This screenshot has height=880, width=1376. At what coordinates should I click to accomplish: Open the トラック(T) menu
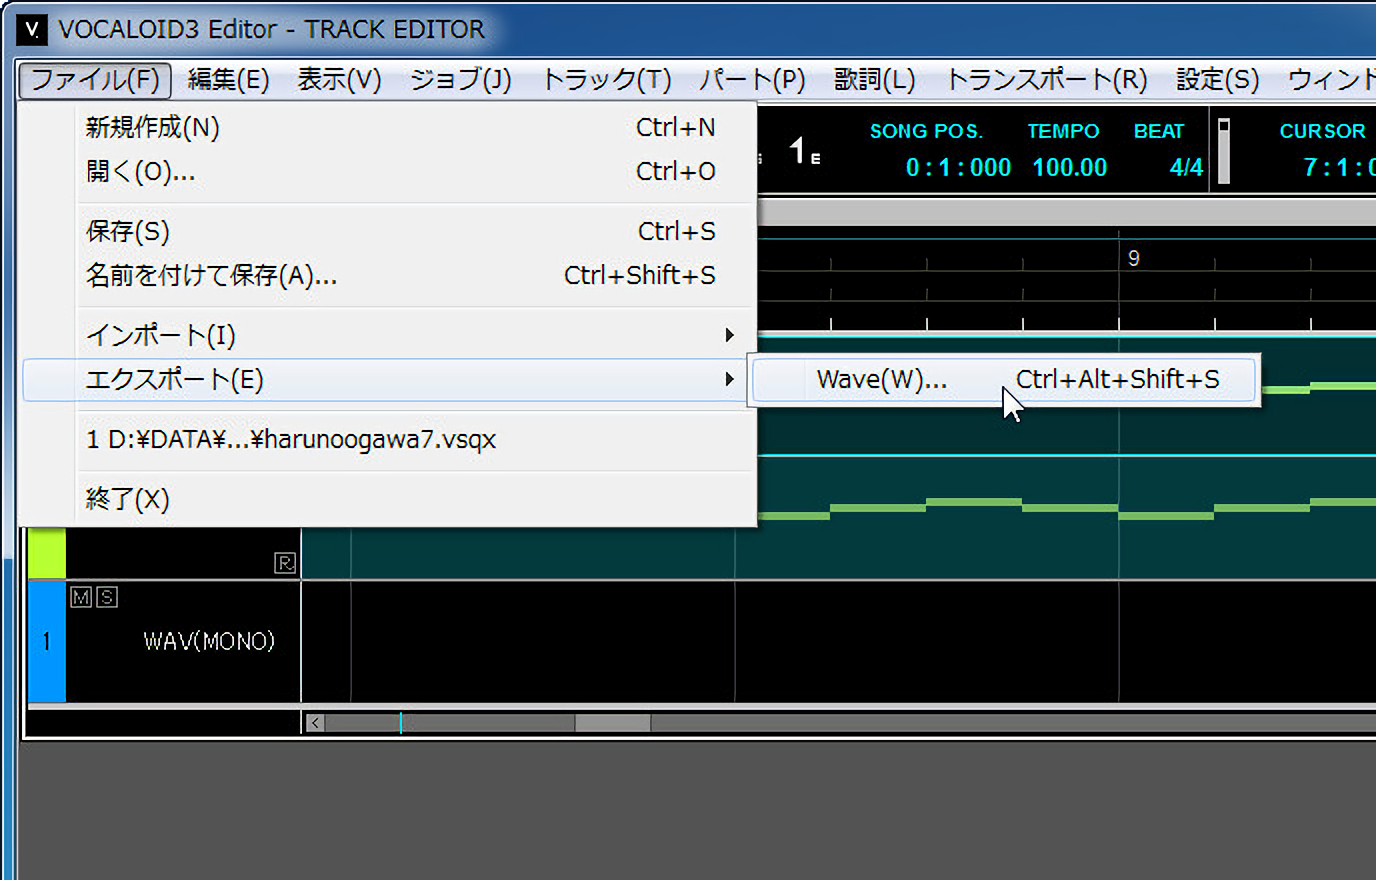click(x=606, y=80)
